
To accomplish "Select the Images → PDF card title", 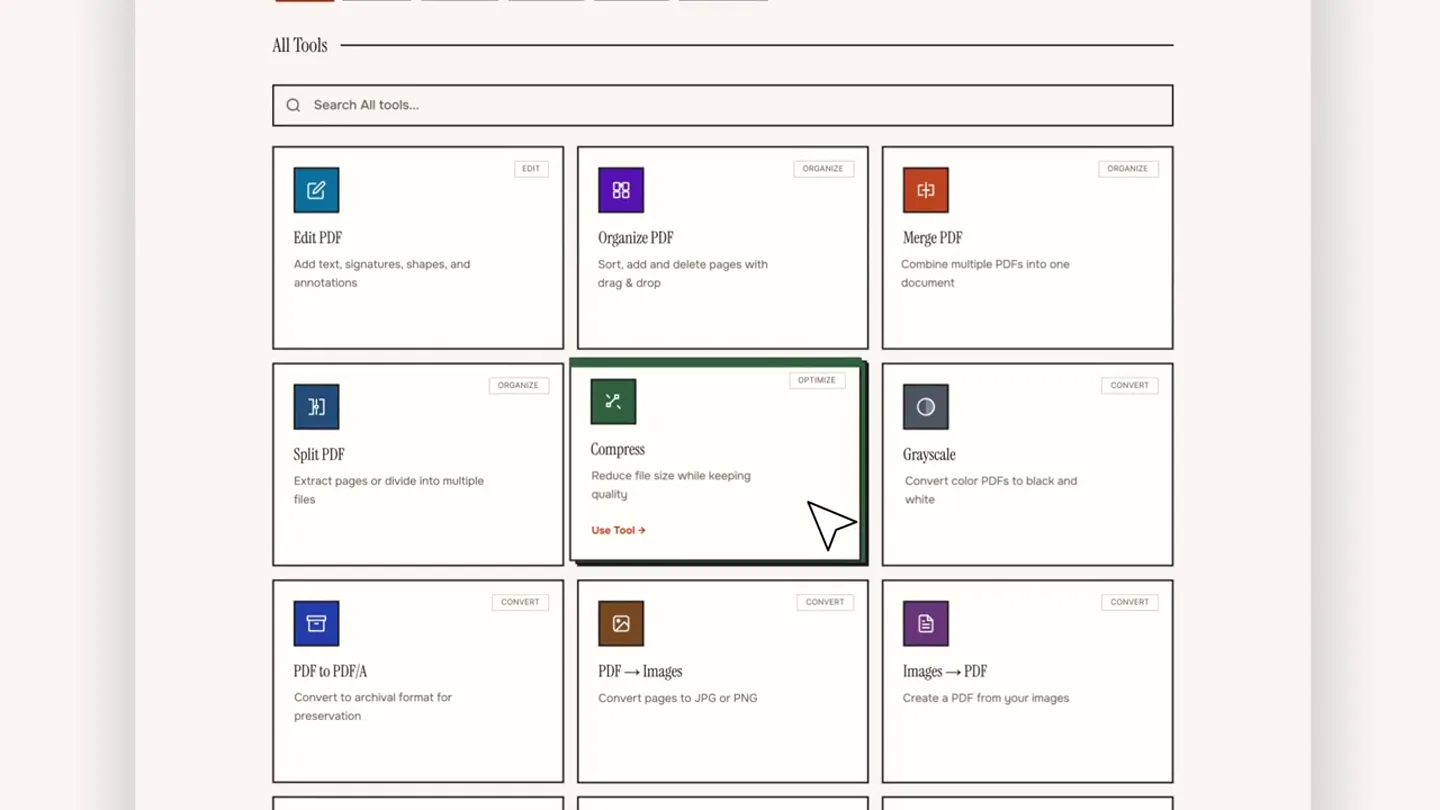I will pyautogui.click(x=945, y=671).
